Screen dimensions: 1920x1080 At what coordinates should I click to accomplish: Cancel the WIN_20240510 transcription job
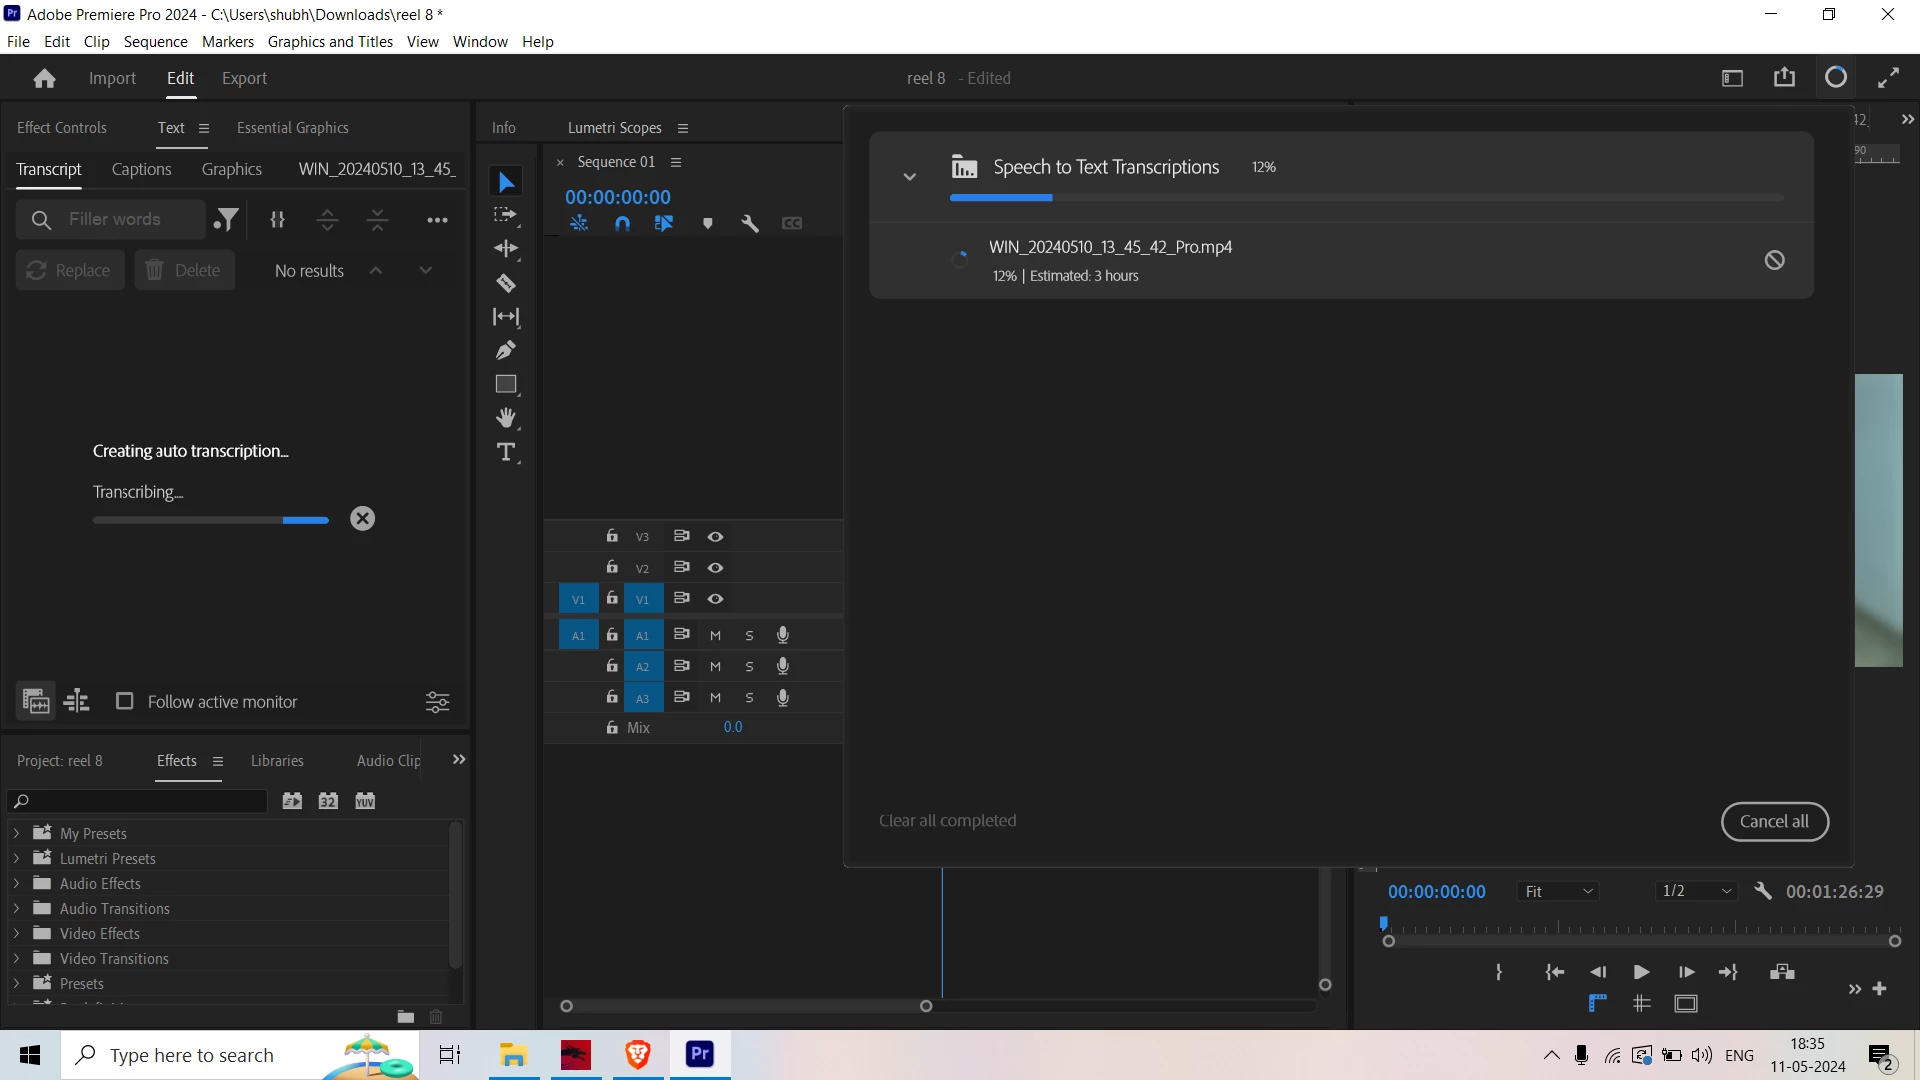point(1774,260)
